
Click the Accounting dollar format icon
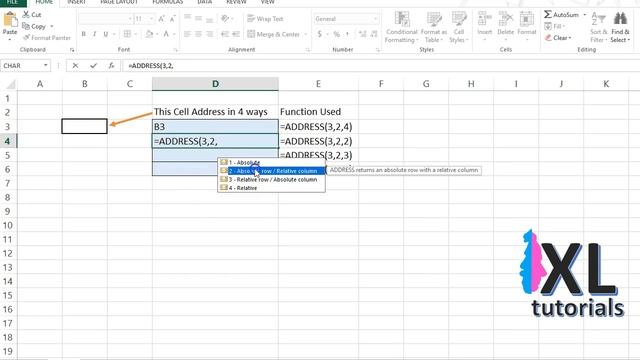tap(320, 34)
